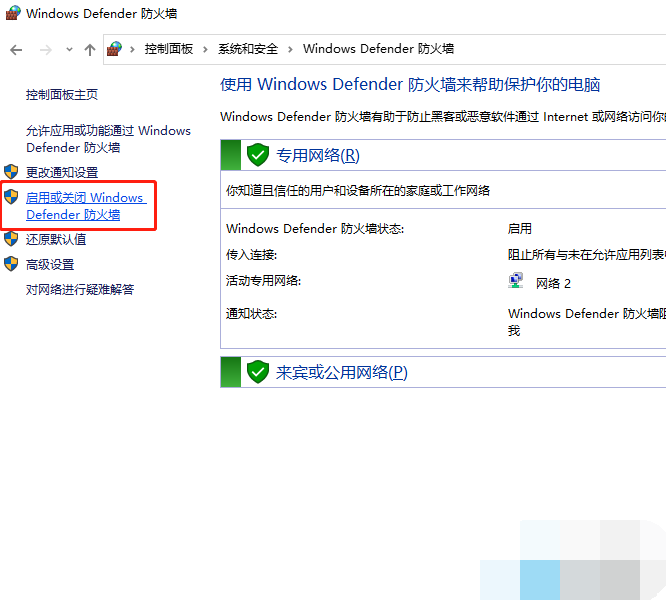Click the shield icon beside 还原默认值

click(12, 239)
